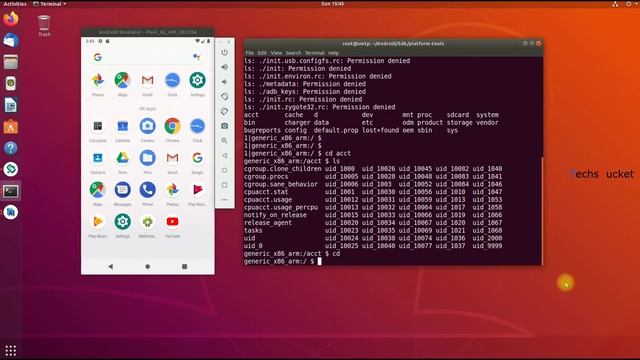Click Activities in the top bar
640x360 pixels.
(15, 4)
